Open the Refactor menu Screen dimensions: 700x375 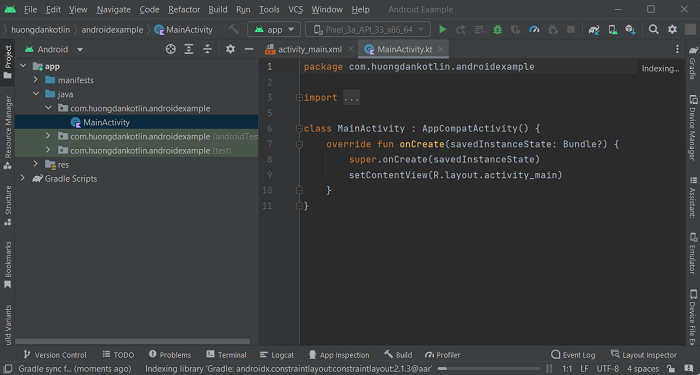[x=184, y=9]
